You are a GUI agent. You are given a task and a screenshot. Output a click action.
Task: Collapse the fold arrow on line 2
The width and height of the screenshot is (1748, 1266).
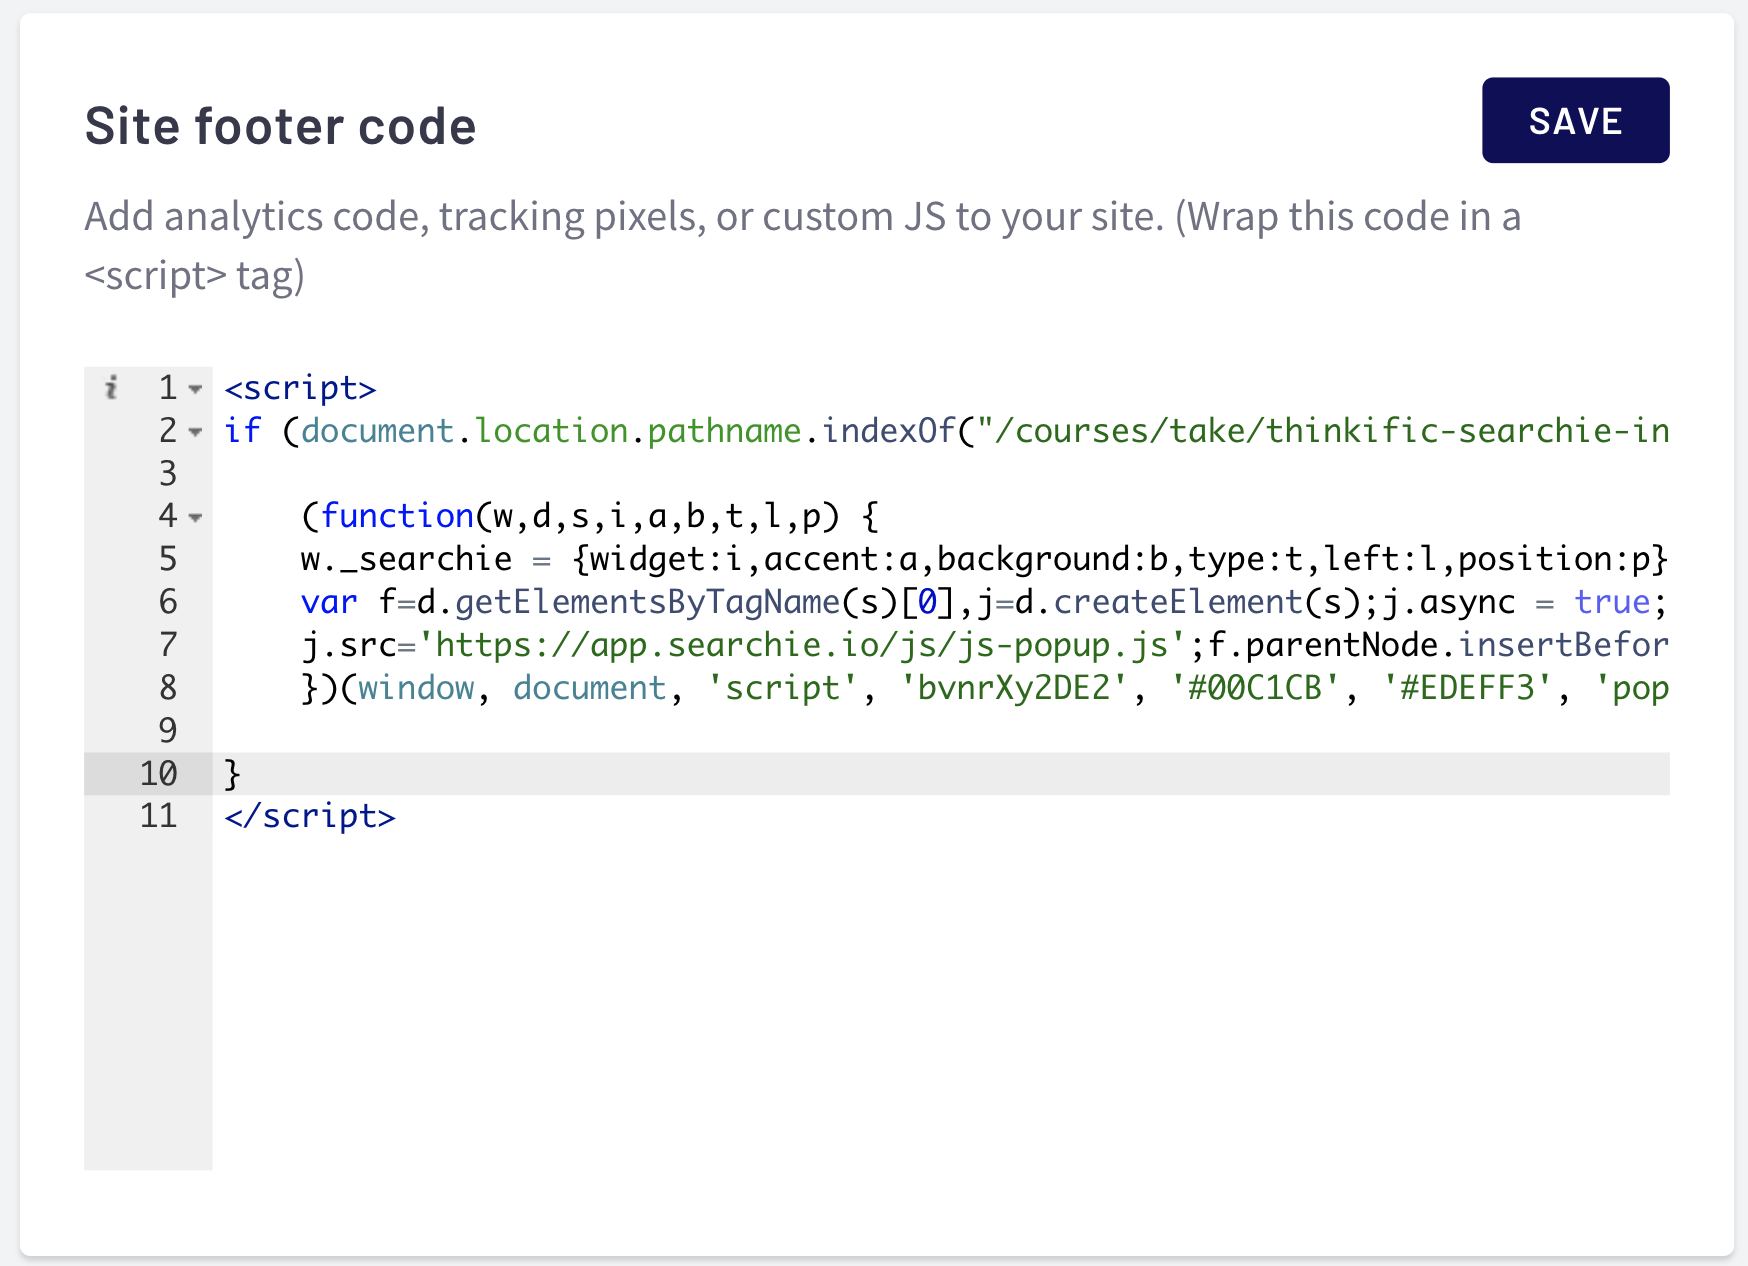point(196,432)
